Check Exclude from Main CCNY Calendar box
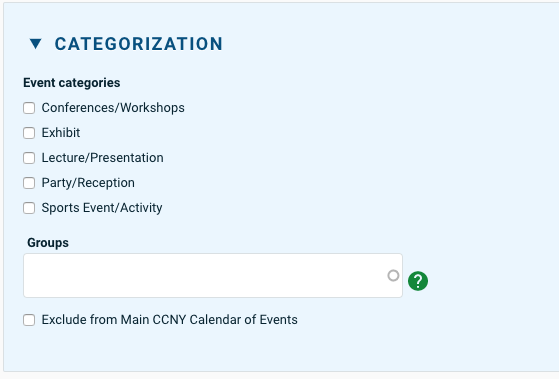This screenshot has height=379, width=559. [x=29, y=319]
